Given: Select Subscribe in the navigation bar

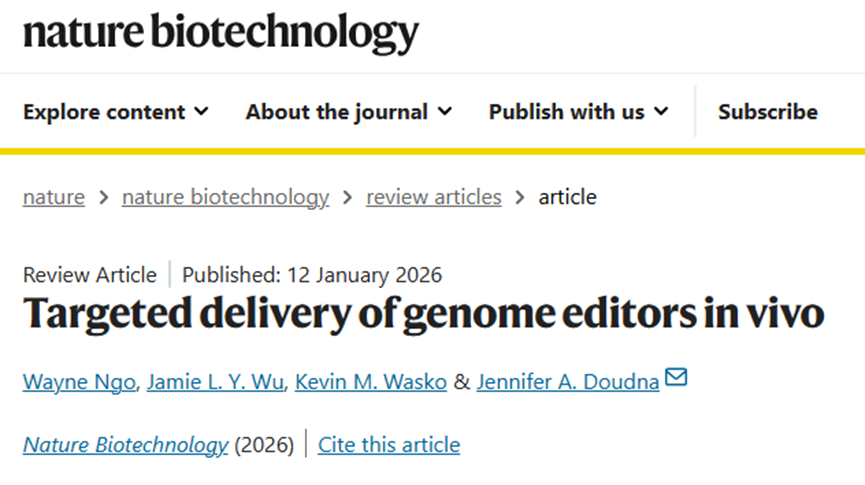Looking at the screenshot, I should coord(768,112).
